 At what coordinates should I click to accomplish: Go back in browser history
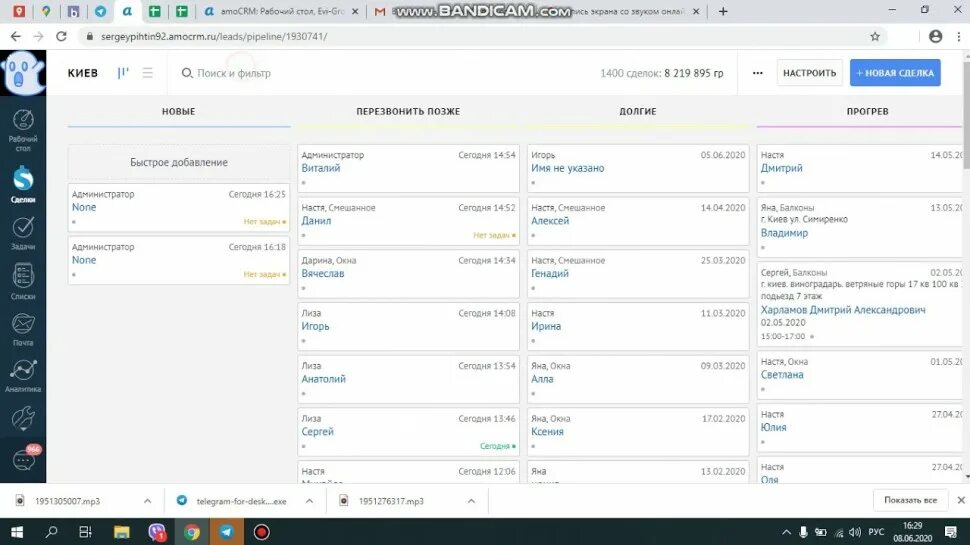[x=15, y=36]
